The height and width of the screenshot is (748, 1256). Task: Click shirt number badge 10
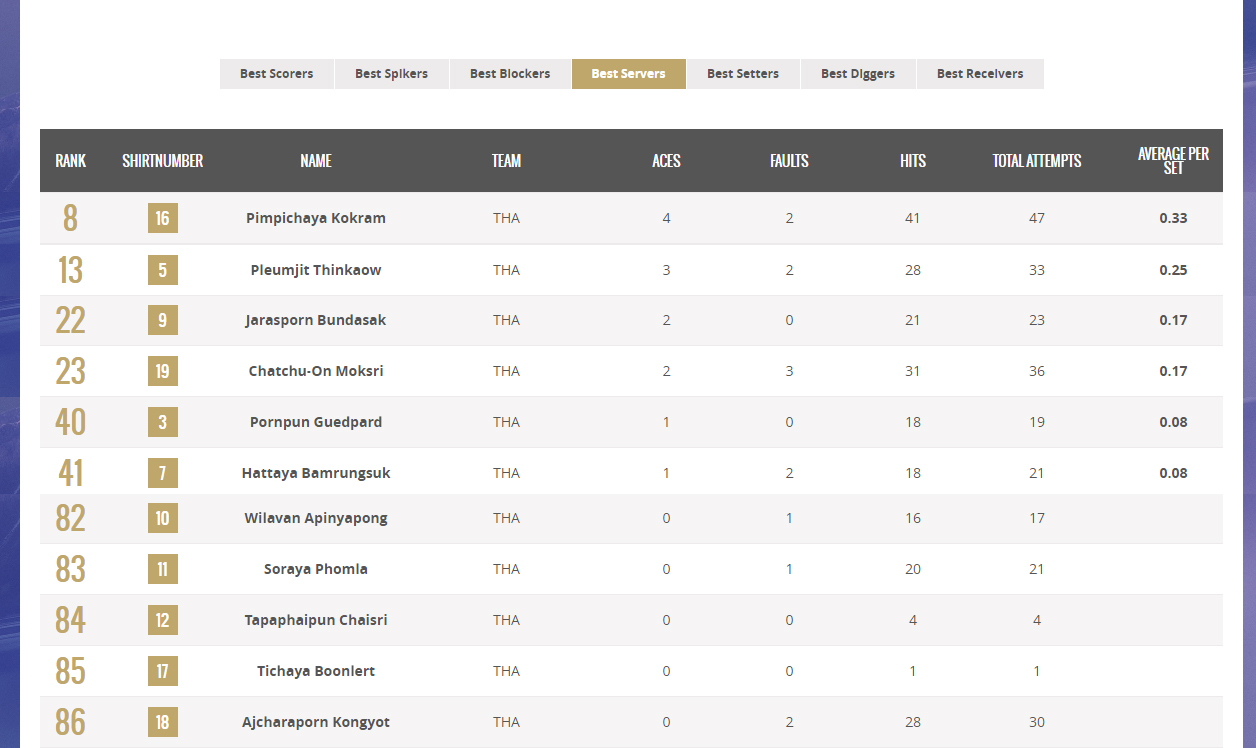(x=163, y=518)
